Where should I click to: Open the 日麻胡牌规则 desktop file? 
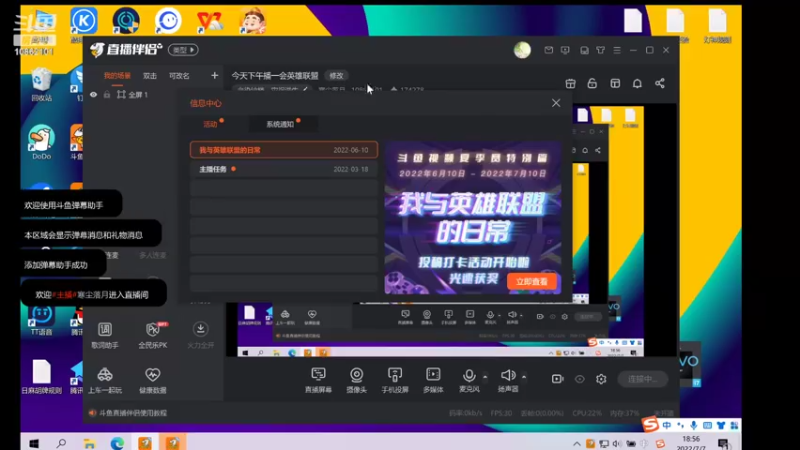tap(41, 377)
